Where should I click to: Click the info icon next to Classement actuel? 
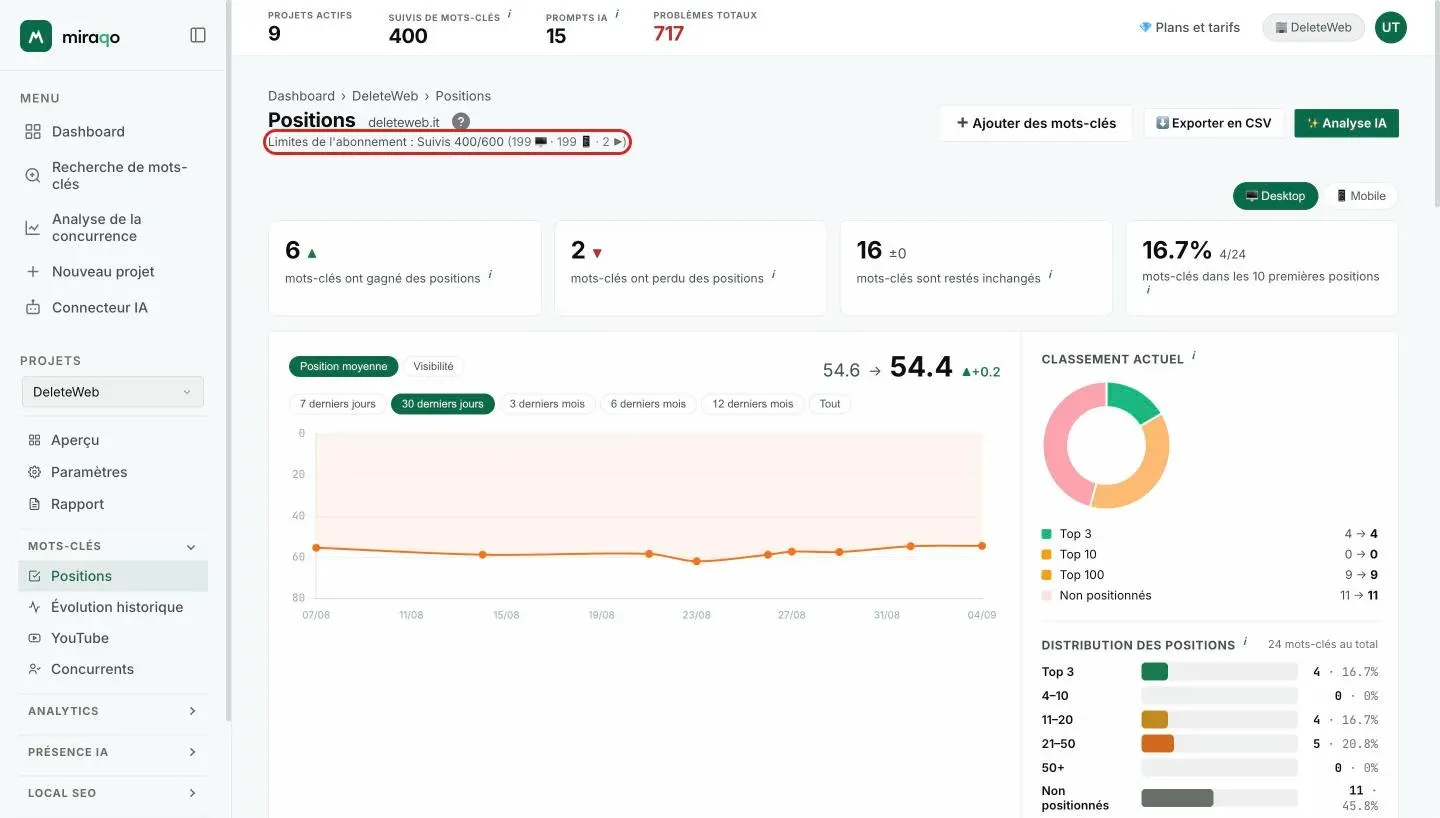pos(1194,356)
